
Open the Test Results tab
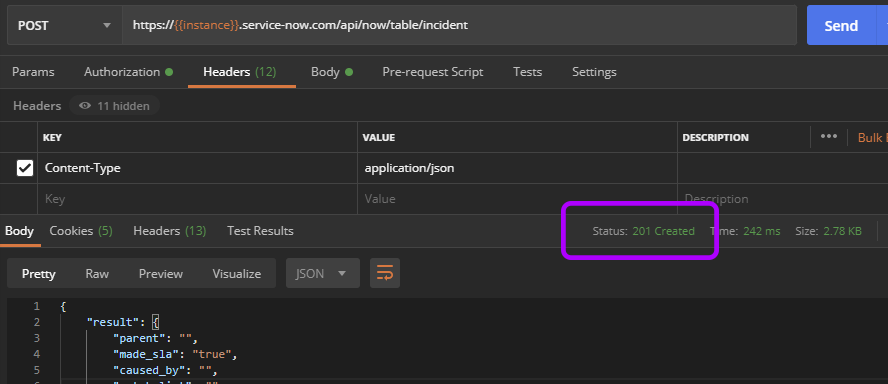[260, 231]
